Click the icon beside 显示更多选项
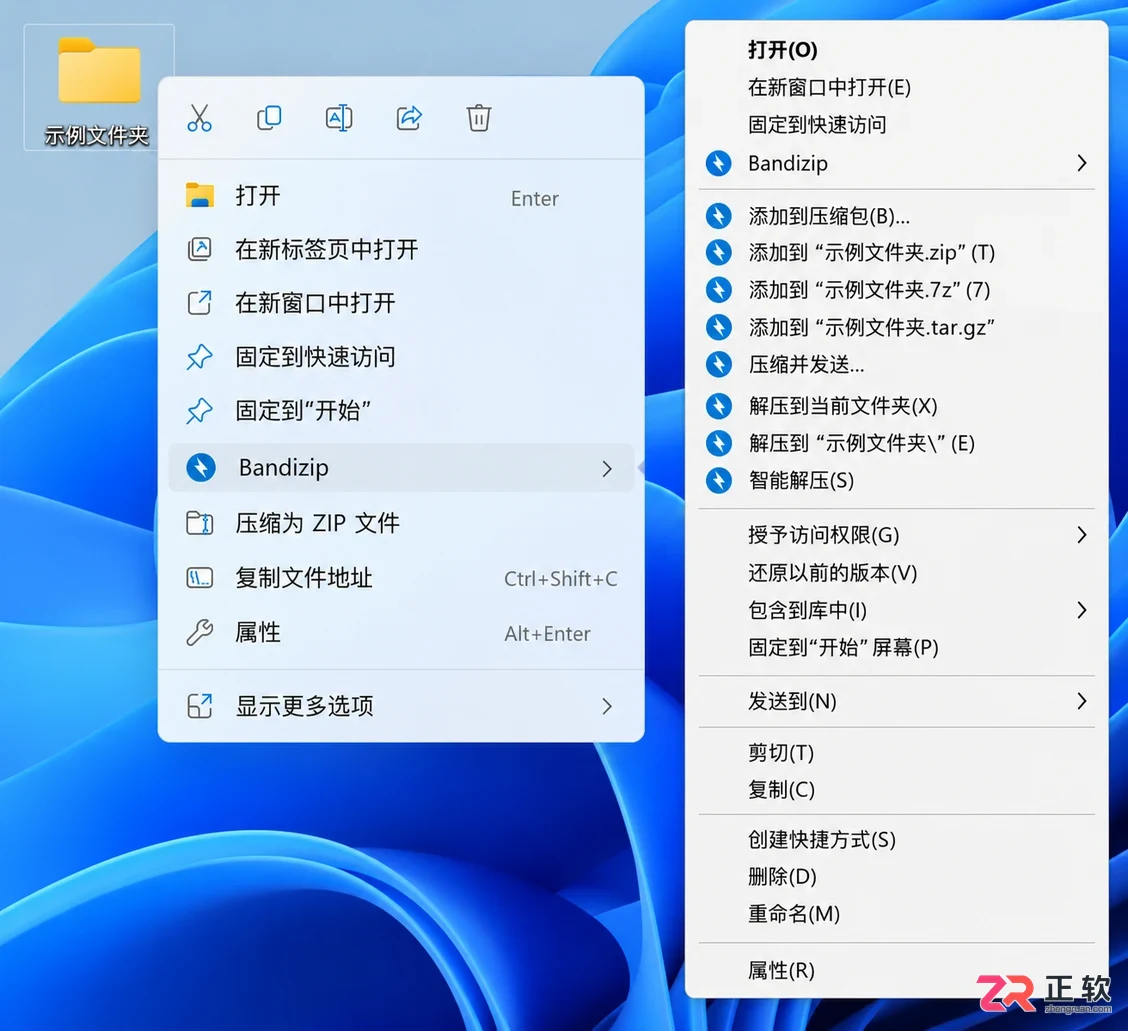Viewport: 1128px width, 1031px height. click(x=199, y=706)
